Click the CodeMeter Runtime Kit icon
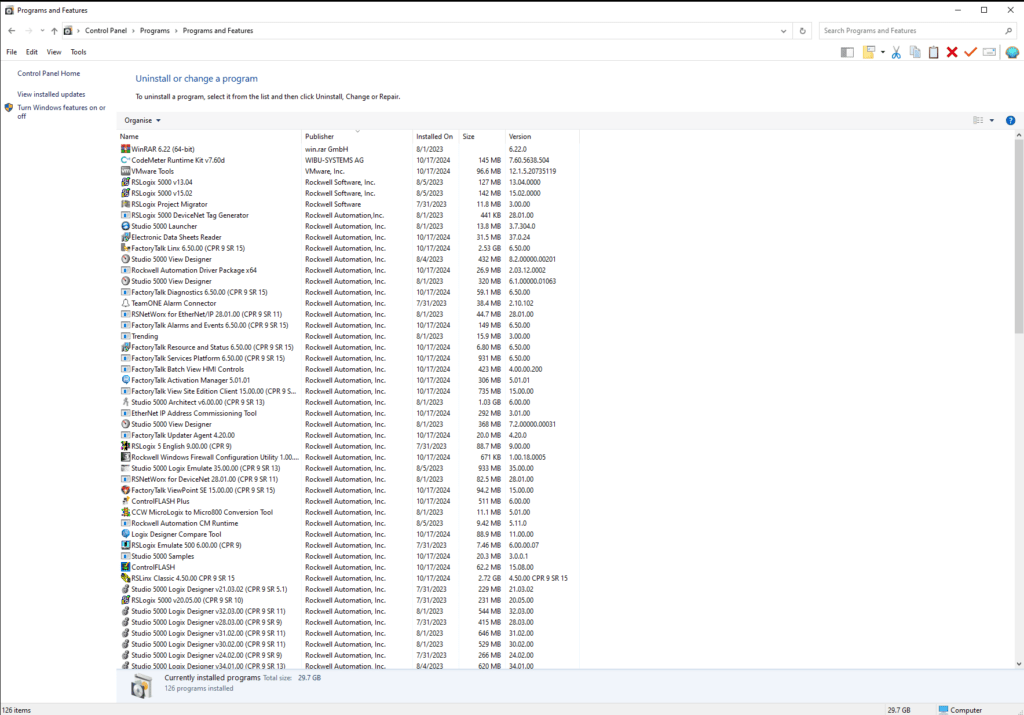 [125, 160]
